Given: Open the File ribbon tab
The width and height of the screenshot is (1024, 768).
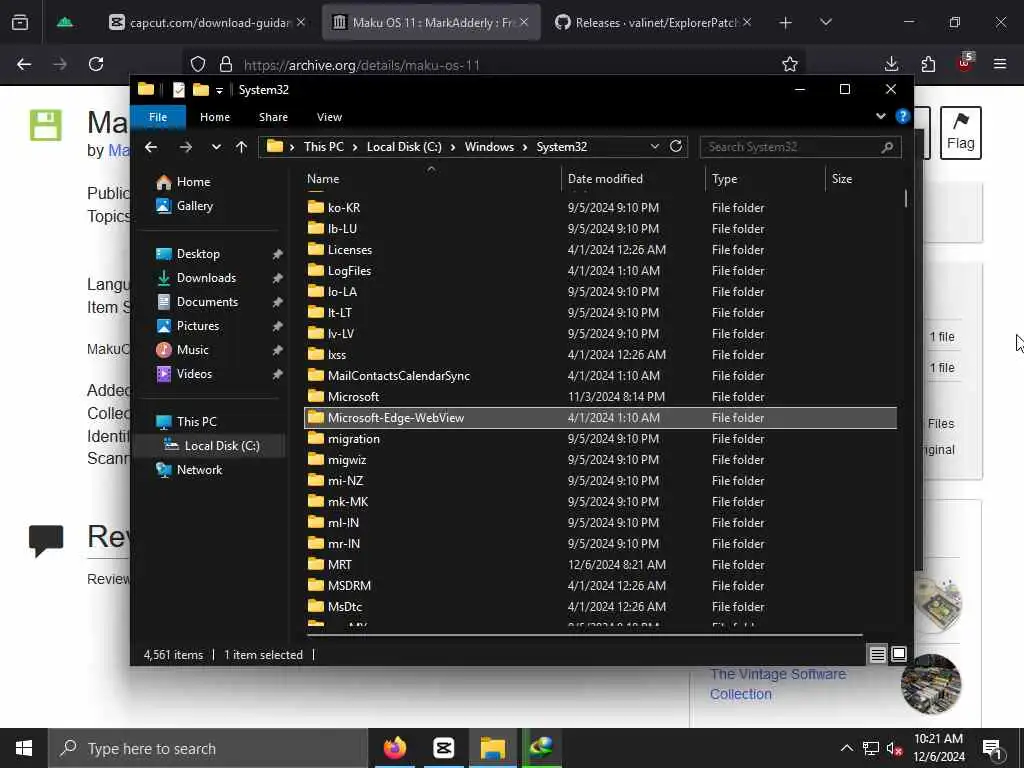Looking at the screenshot, I should tap(158, 117).
